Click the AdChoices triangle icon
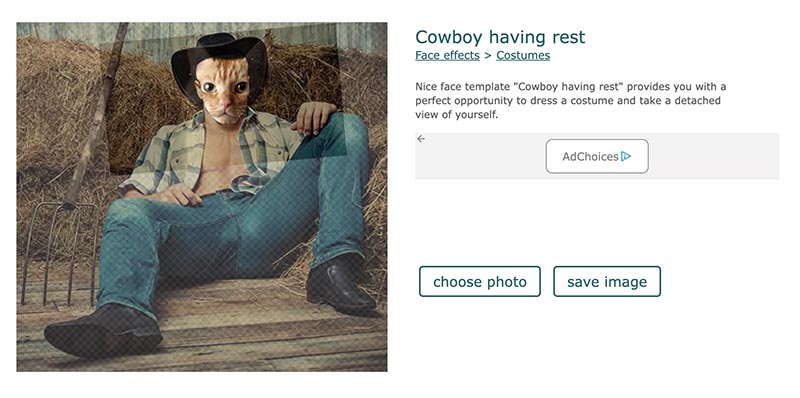The height and width of the screenshot is (398, 800). click(x=626, y=157)
